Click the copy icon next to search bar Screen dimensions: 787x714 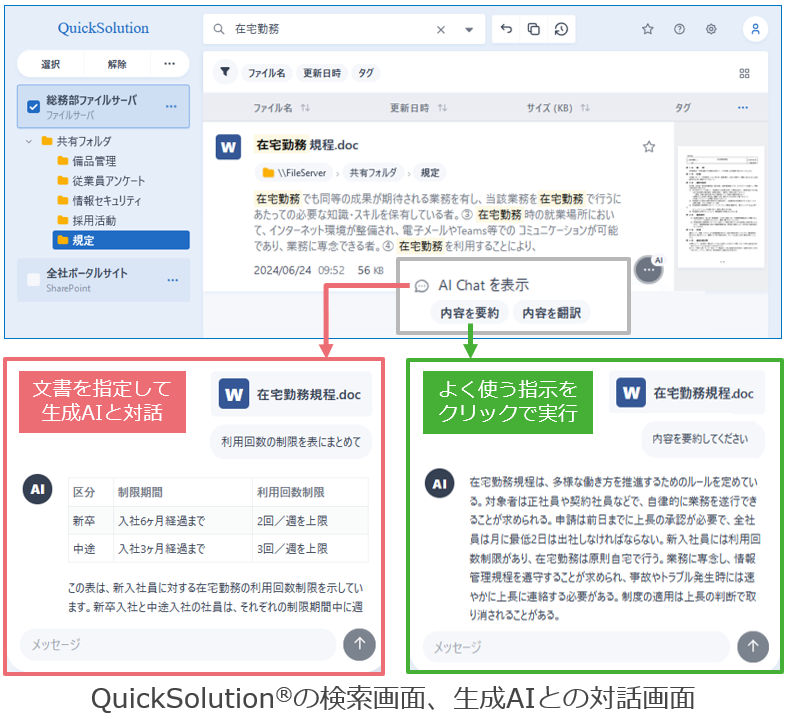tap(533, 30)
